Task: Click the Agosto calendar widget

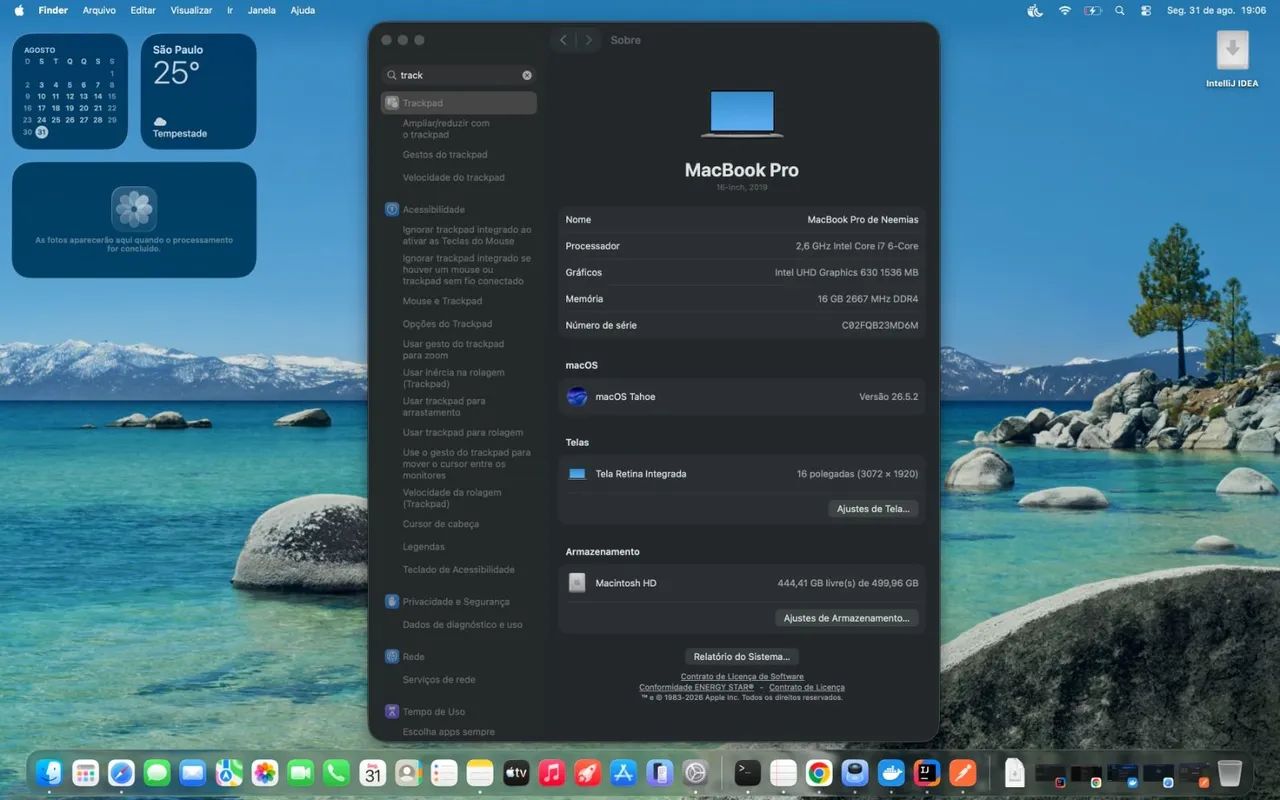Action: (70, 91)
